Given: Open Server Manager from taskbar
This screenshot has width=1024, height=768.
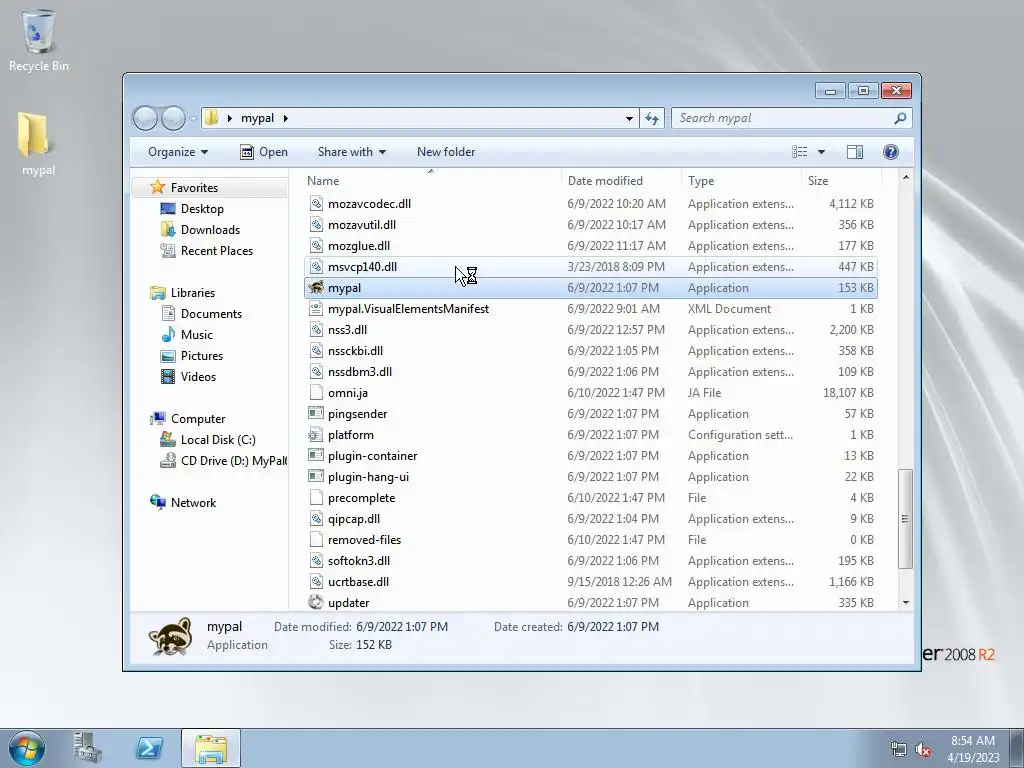Looking at the screenshot, I should 87,748.
